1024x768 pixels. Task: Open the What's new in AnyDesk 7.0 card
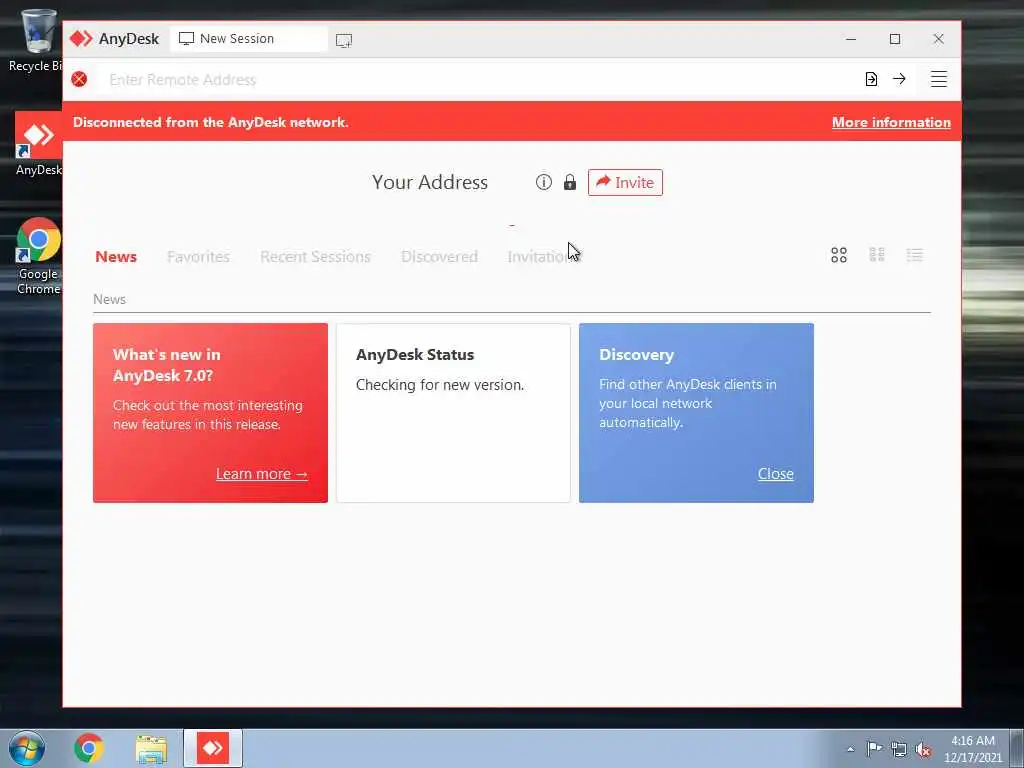(210, 413)
